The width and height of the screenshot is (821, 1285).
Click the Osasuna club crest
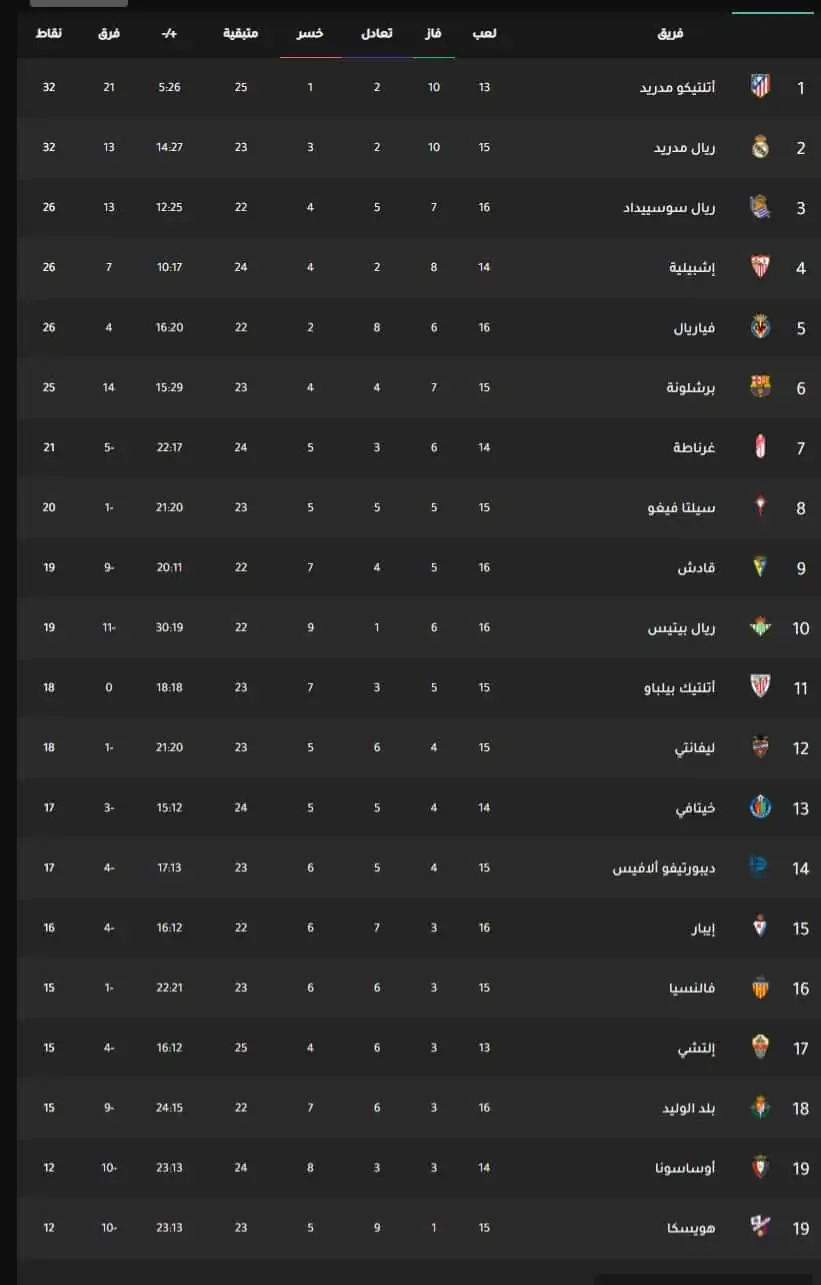761,1167
